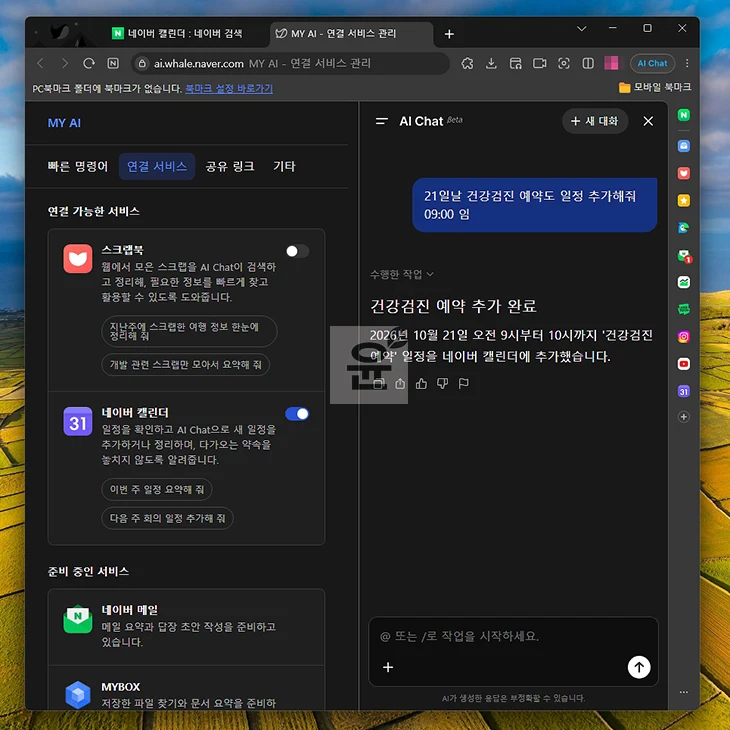Click the address bar URL field
The image size is (730, 730).
tap(291, 63)
